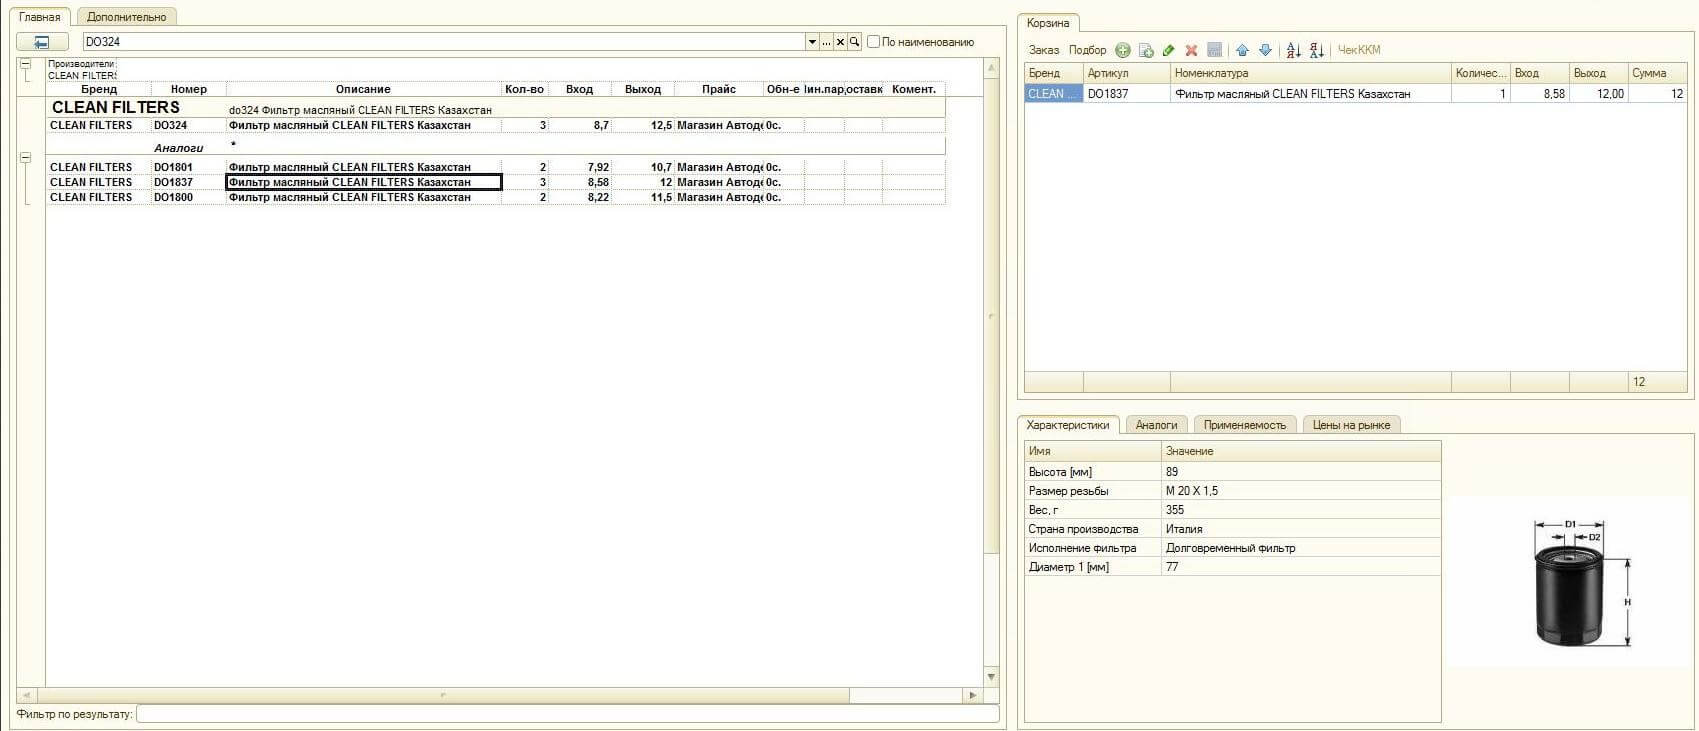Click the Заказ button in cart toolbar

coord(1043,50)
